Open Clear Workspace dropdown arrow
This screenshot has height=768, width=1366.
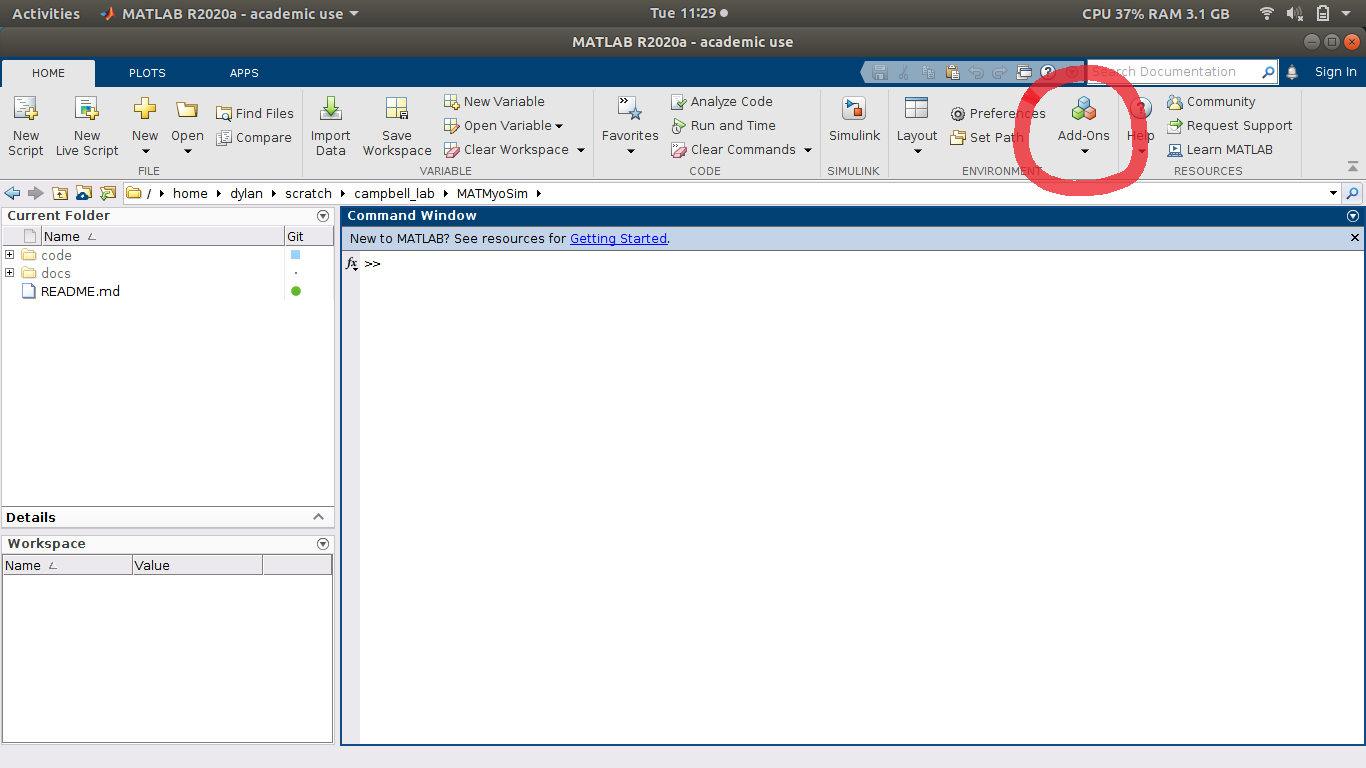click(x=581, y=150)
